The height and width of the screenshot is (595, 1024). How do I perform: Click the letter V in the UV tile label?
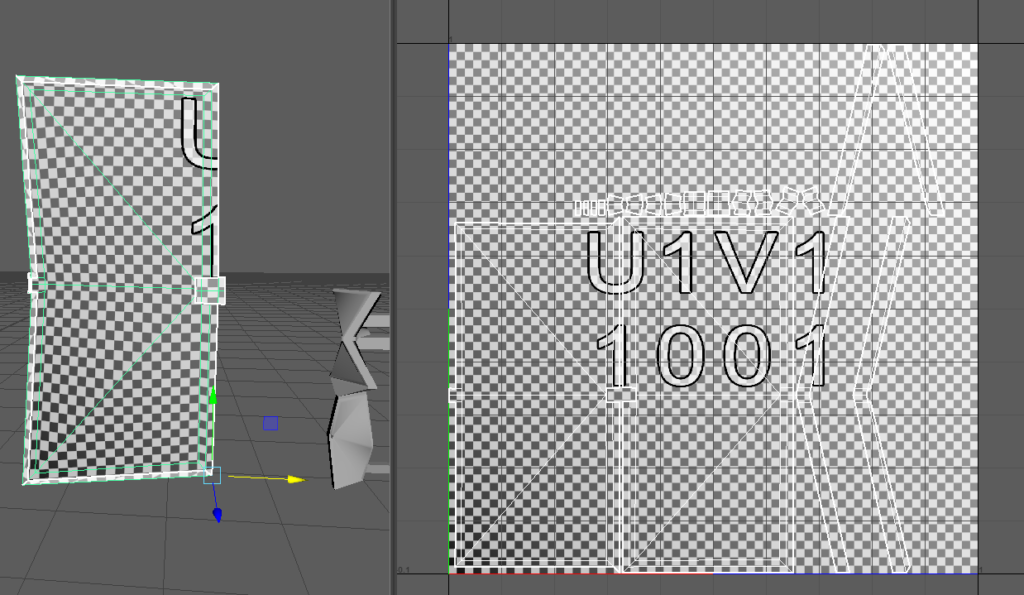(x=744, y=263)
